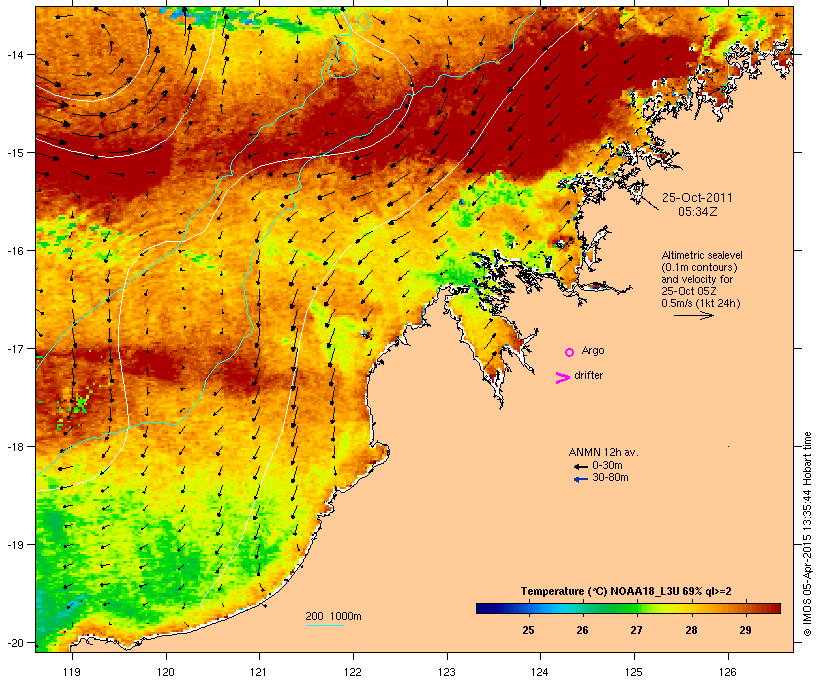Select the date text 25-Oct-2011
Viewport: 820px width, 680px height.
[x=697, y=198]
